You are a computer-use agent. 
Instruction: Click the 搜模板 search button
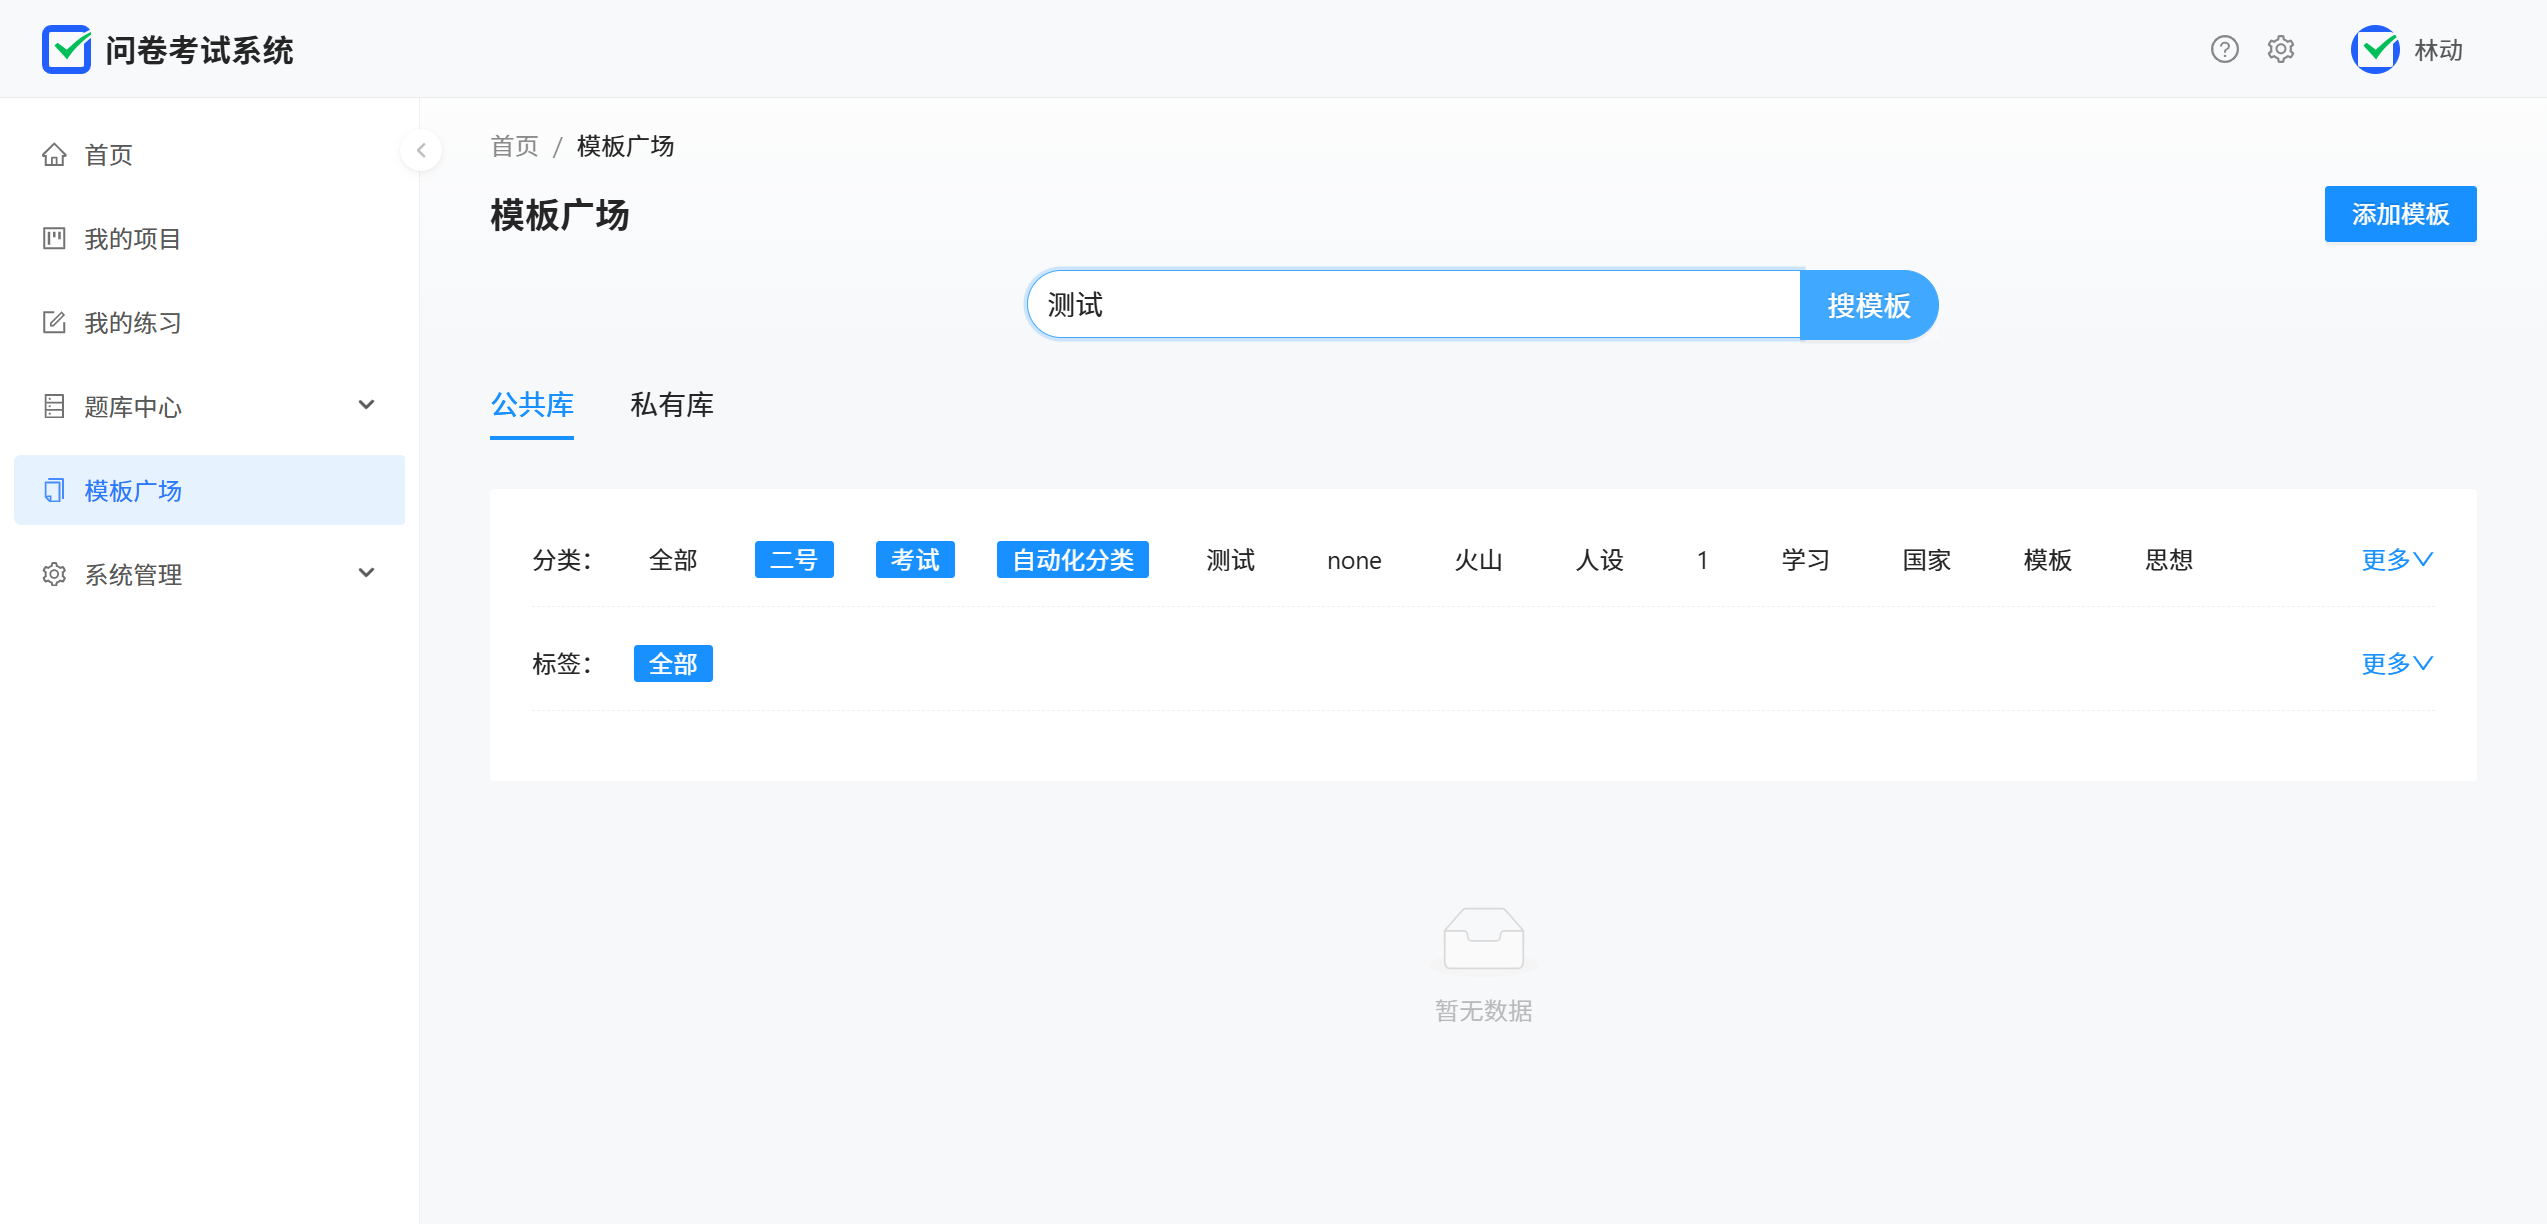click(1868, 305)
